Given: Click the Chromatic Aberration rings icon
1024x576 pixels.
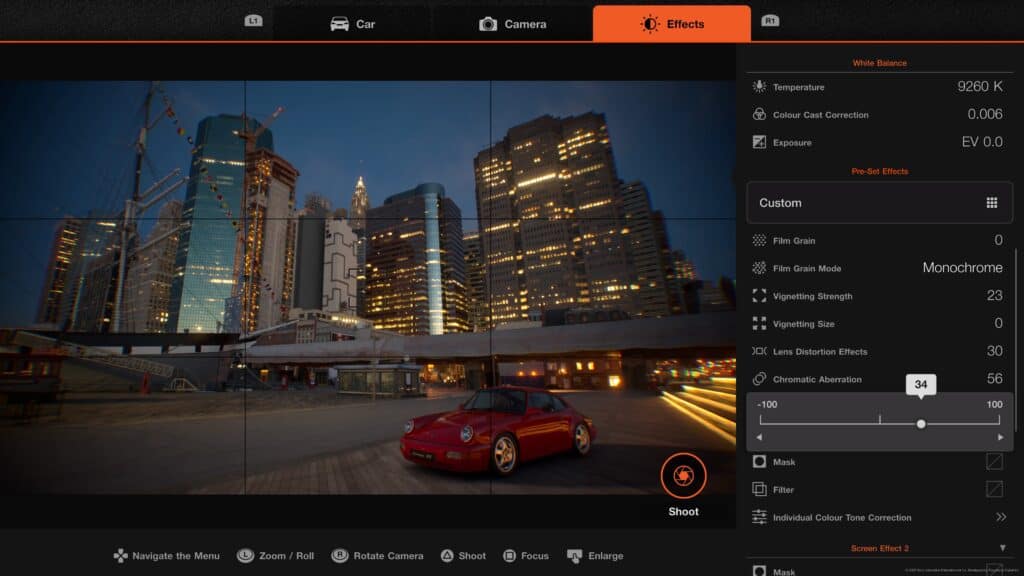Looking at the screenshot, I should pyautogui.click(x=757, y=379).
